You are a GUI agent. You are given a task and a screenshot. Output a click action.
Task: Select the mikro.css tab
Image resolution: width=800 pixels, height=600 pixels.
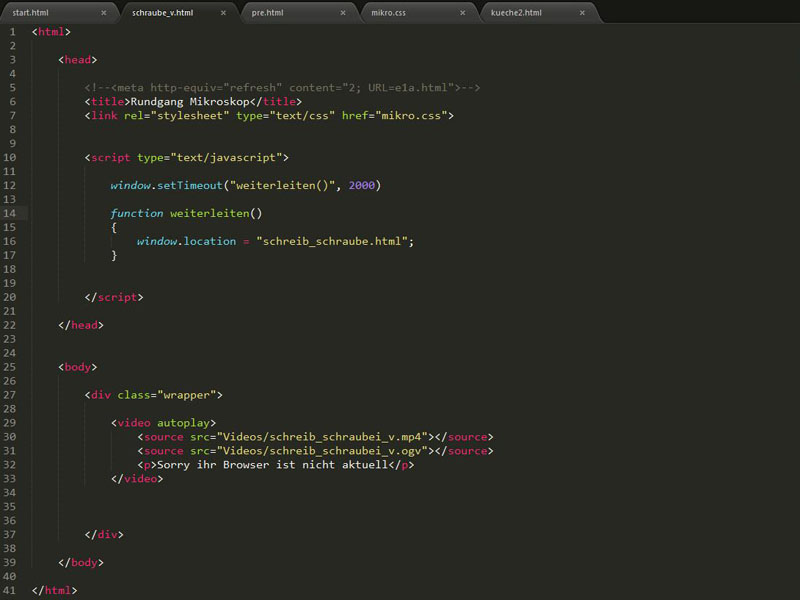coord(389,13)
